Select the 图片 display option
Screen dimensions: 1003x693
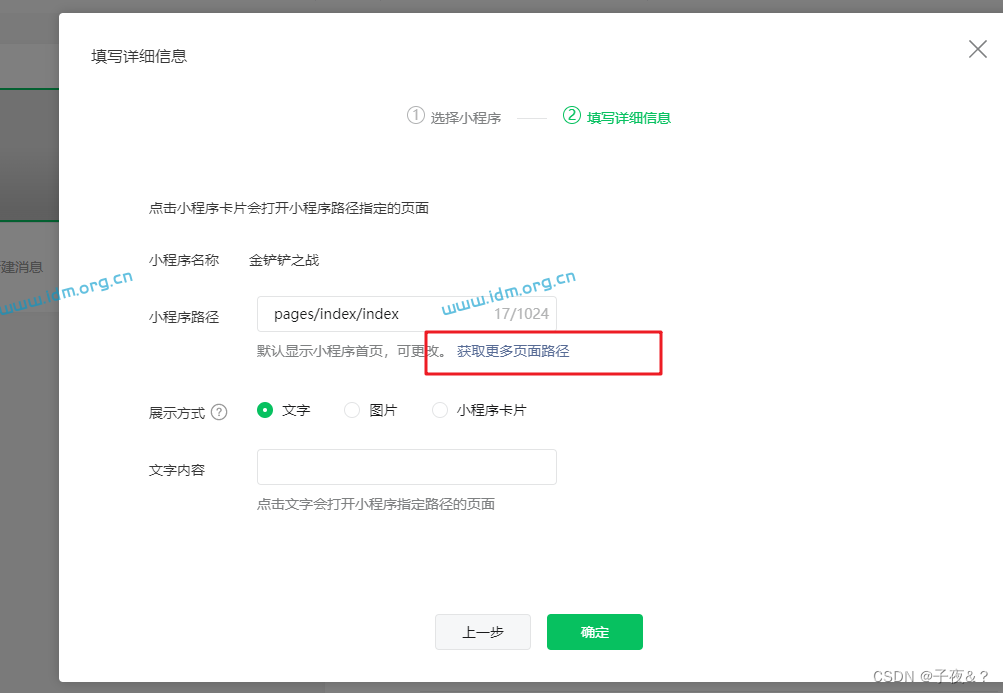[x=352, y=410]
